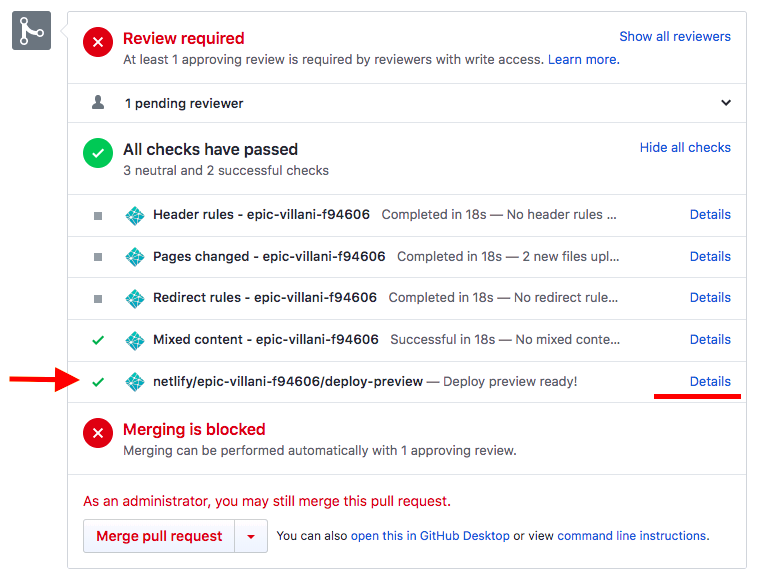Click the Netlify icon beside Pages changed

point(135,257)
